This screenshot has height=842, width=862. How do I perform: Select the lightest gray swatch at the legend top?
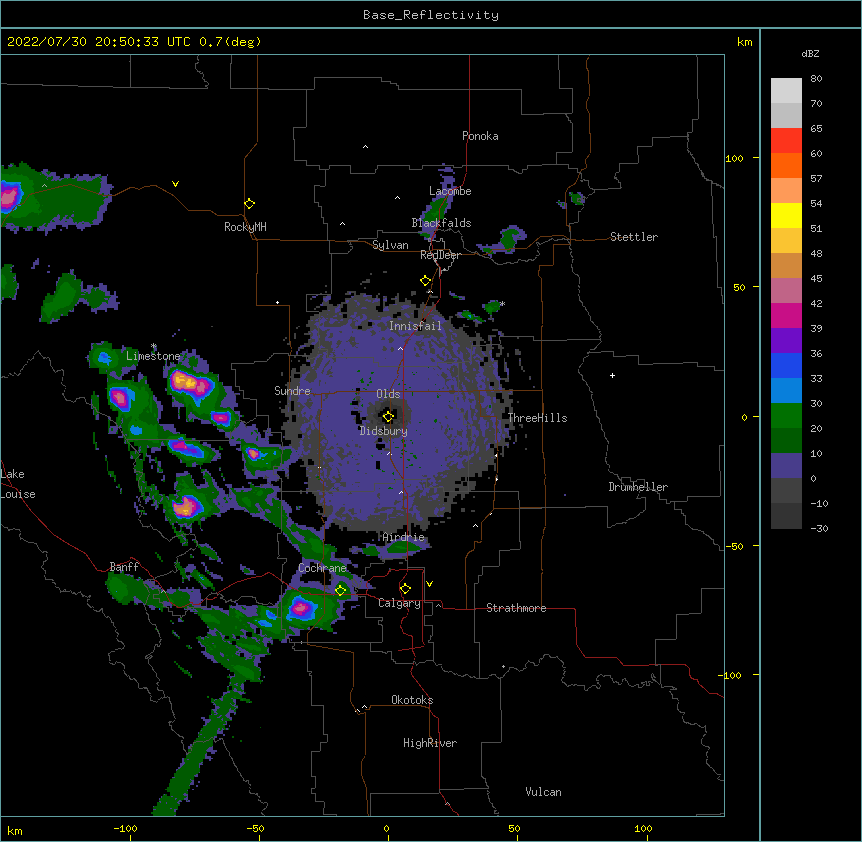click(x=786, y=91)
